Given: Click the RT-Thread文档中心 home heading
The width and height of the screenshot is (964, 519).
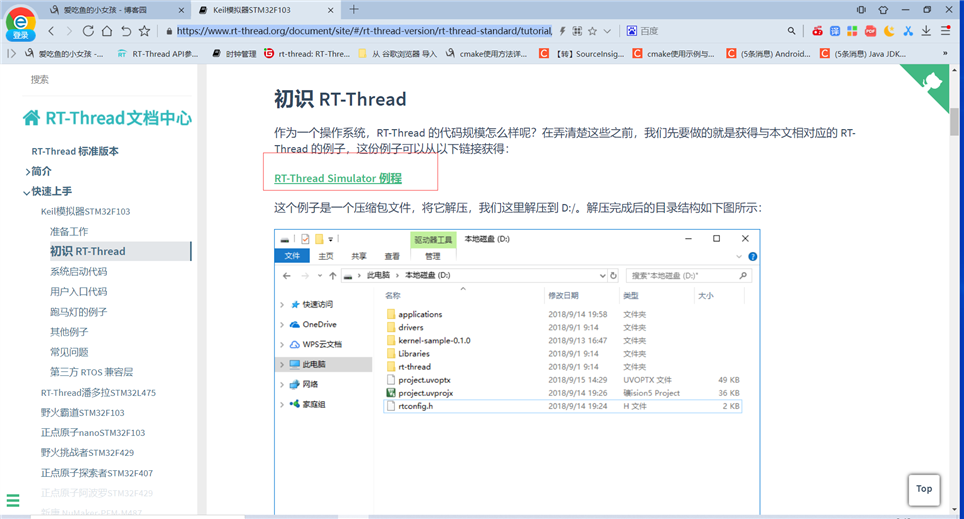Looking at the screenshot, I should pyautogui.click(x=108, y=117).
